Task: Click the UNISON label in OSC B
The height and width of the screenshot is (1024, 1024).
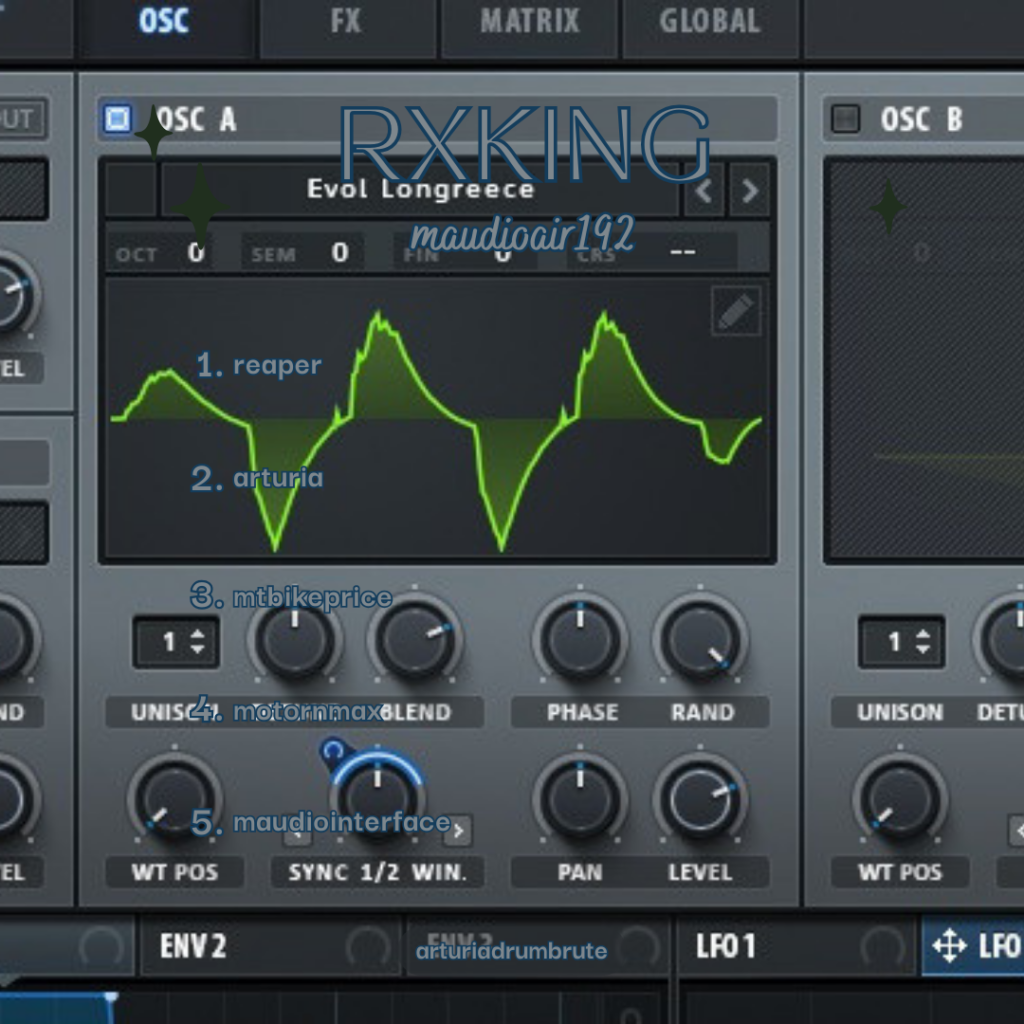Action: tap(900, 712)
